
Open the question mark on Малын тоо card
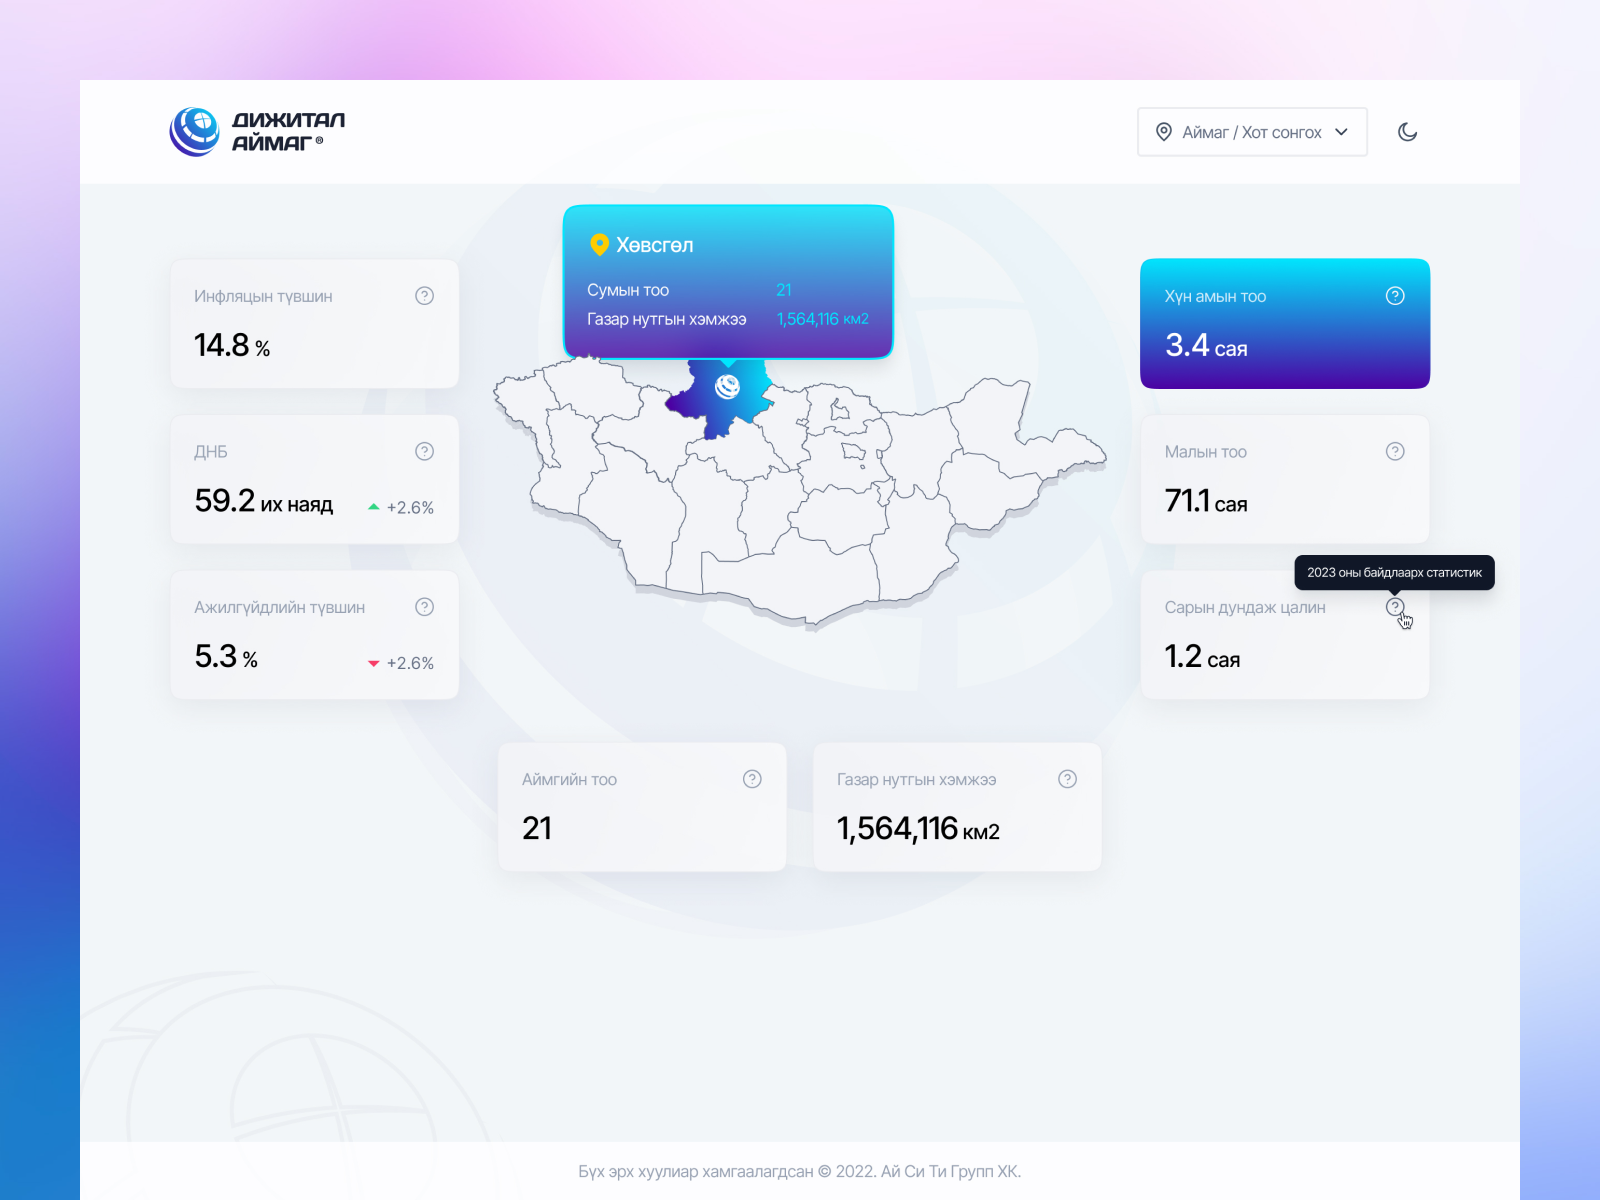point(1394,451)
